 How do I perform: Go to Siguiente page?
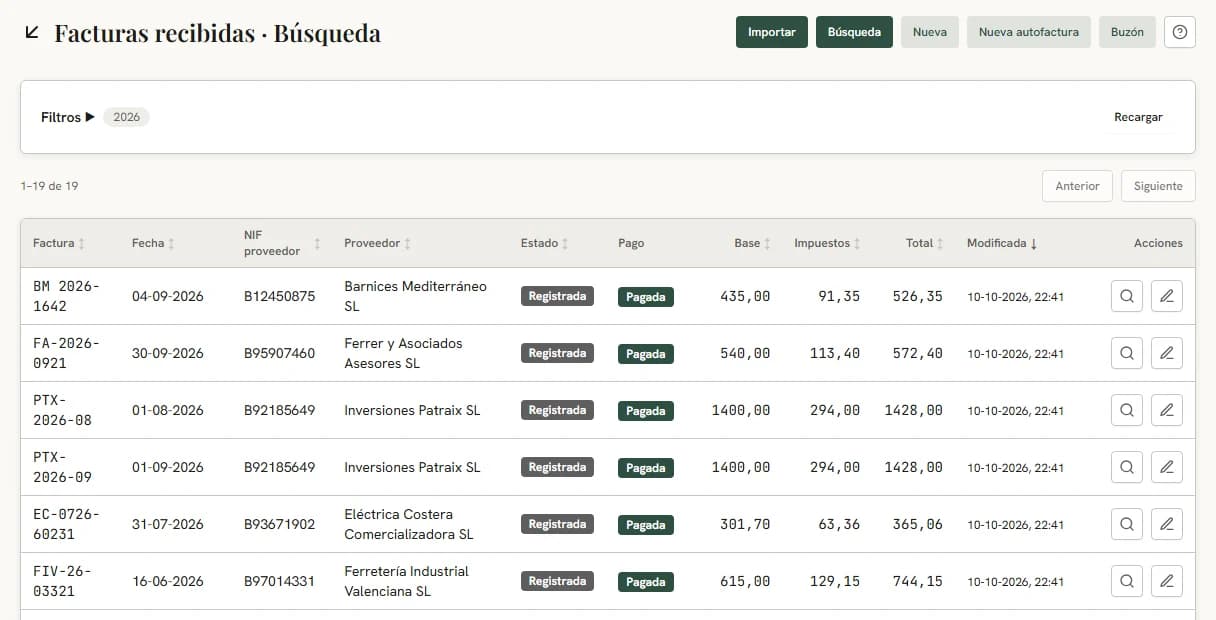1158,186
